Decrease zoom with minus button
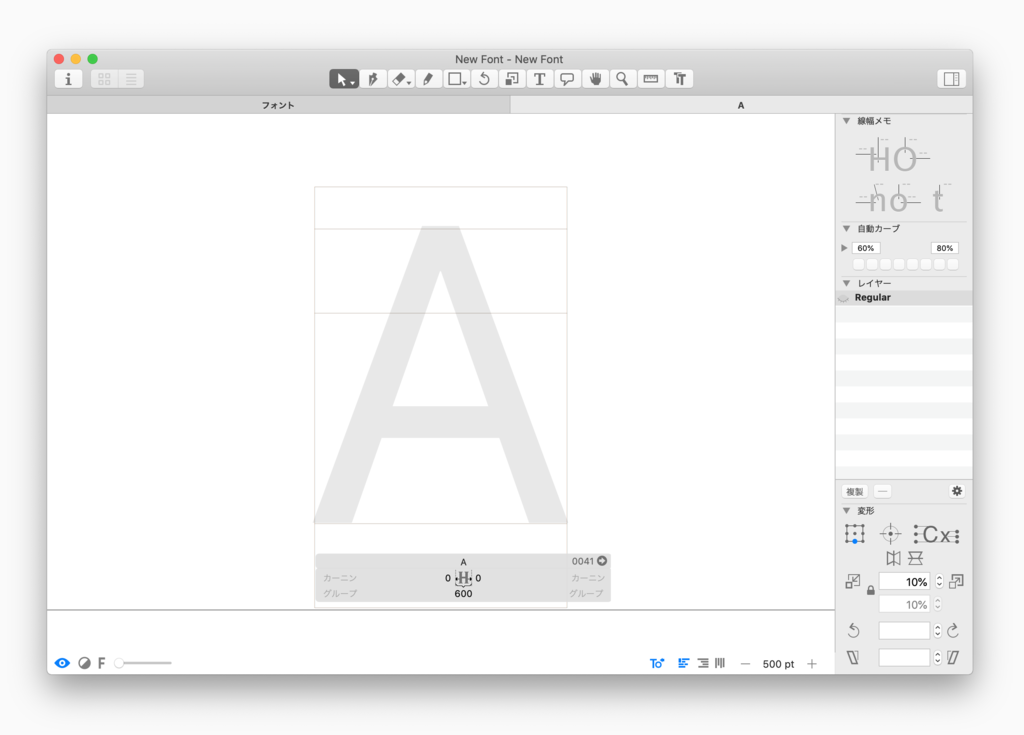The image size is (1024, 735). [745, 664]
